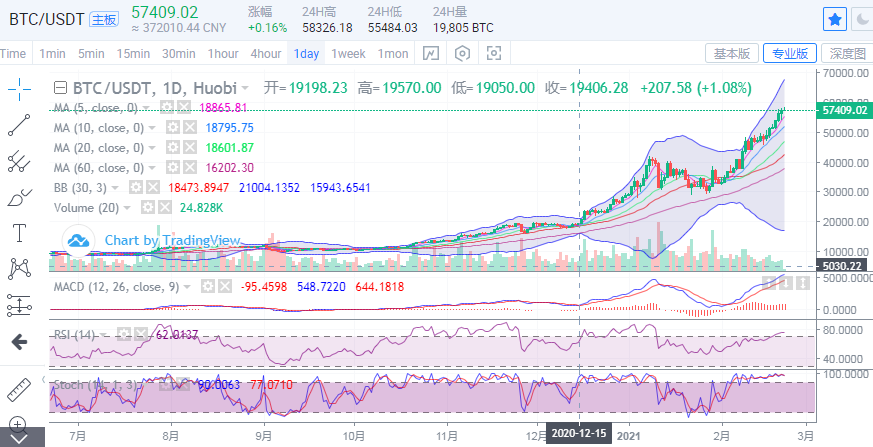
Task: Open settings gear for RSI (14)
Action: click(x=124, y=335)
